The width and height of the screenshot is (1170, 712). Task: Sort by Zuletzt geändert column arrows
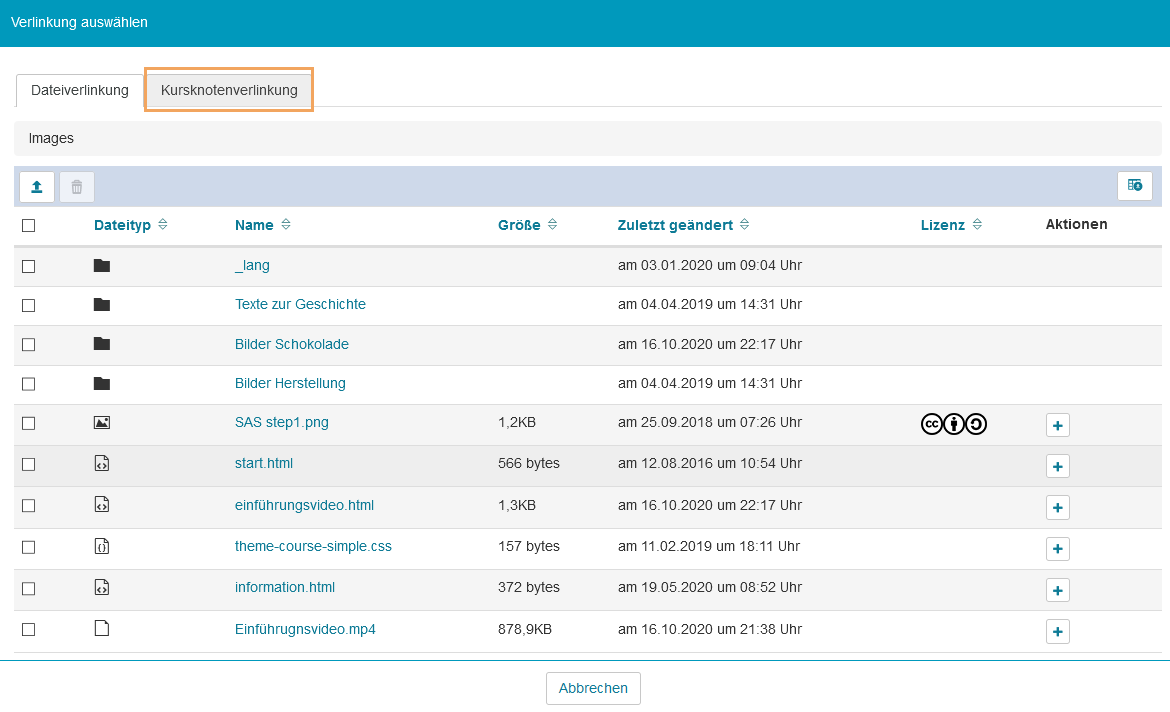click(744, 225)
